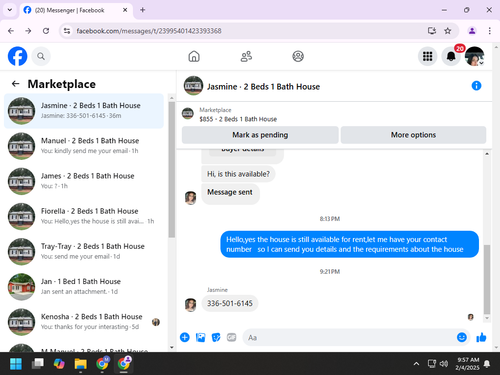Click the address bar URL
Viewport: 500px width, 375px height.
coord(149,31)
